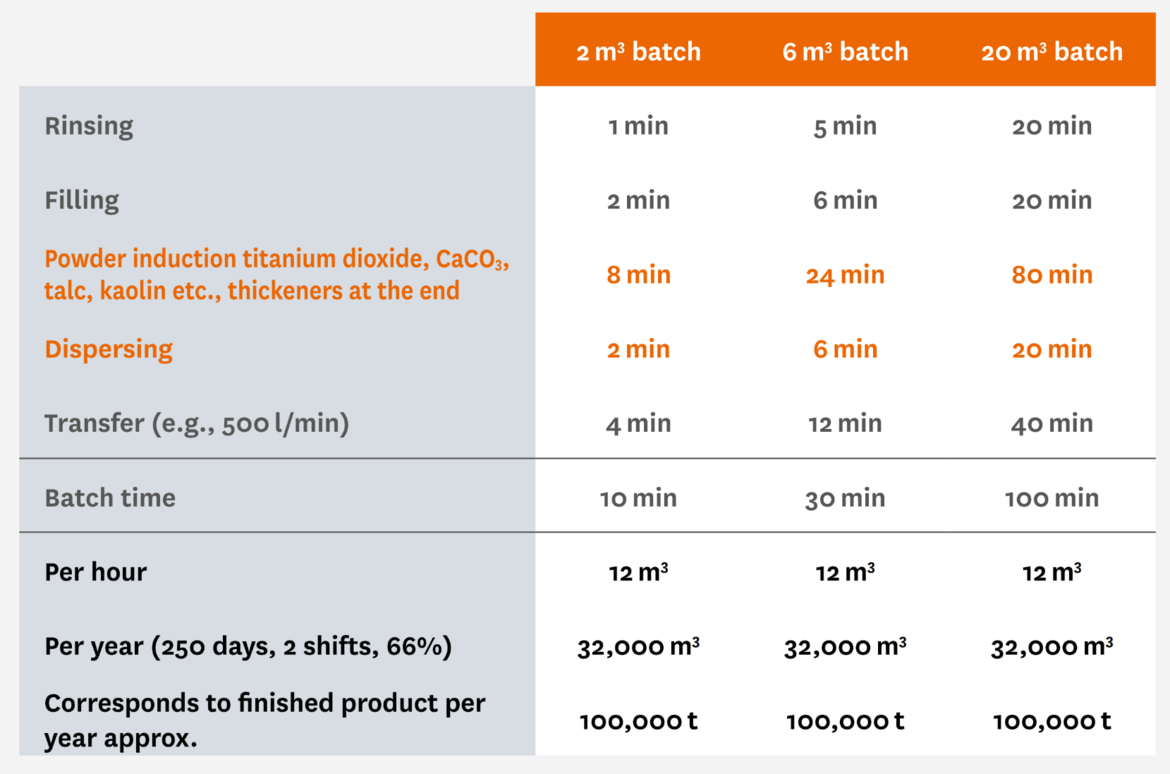
Task: Click the orange Dispersing row label
Action: coord(108,349)
